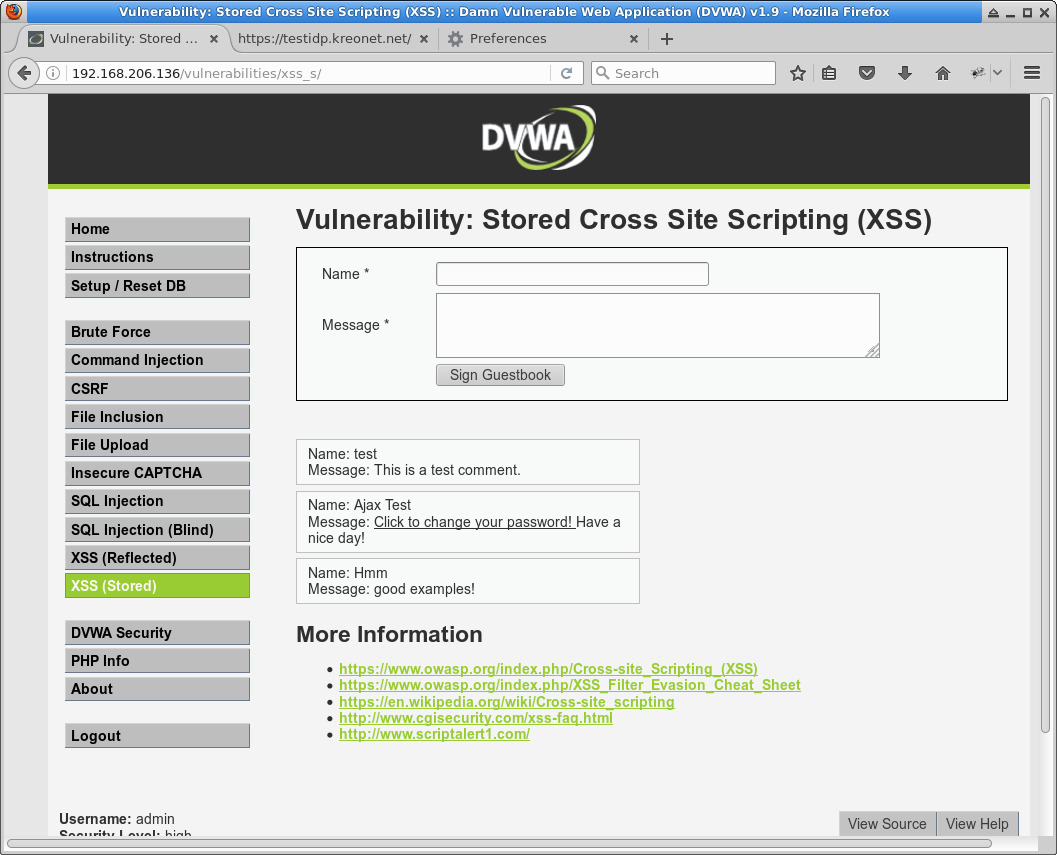Screen dimensions: 1057x855
Task: Go to the Firefox home page
Action: pyautogui.click(x=942, y=73)
